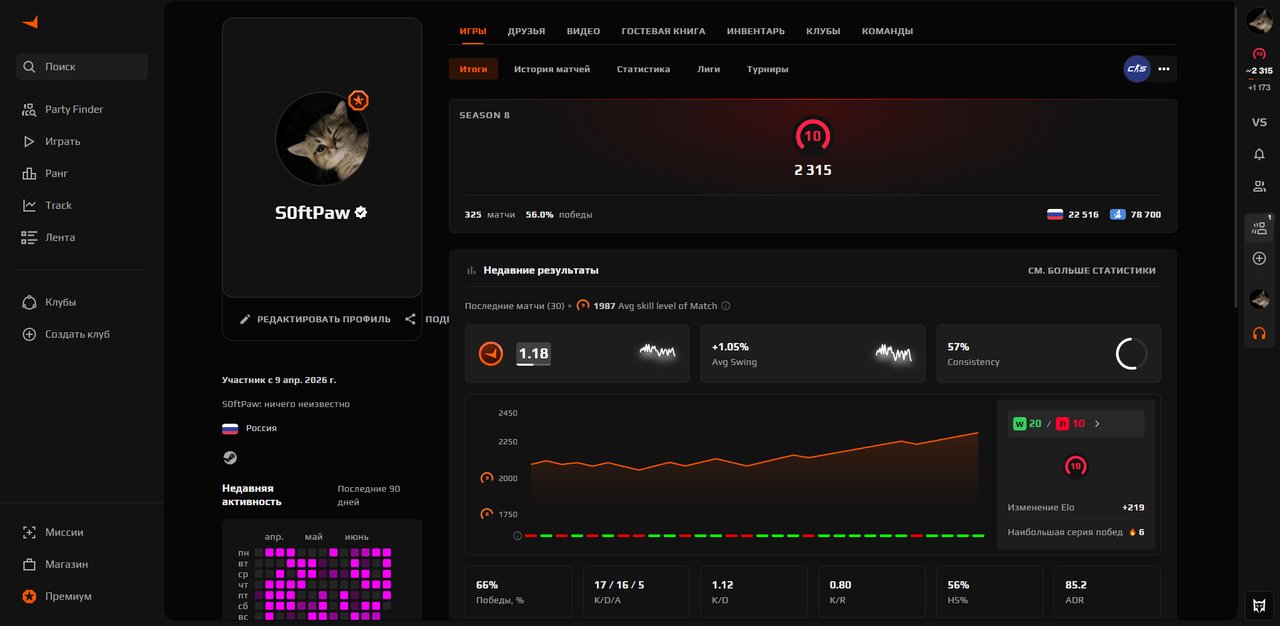This screenshot has height=626, width=1280.
Task: Click the S0ftPaw cat profile avatar
Action: [322, 139]
